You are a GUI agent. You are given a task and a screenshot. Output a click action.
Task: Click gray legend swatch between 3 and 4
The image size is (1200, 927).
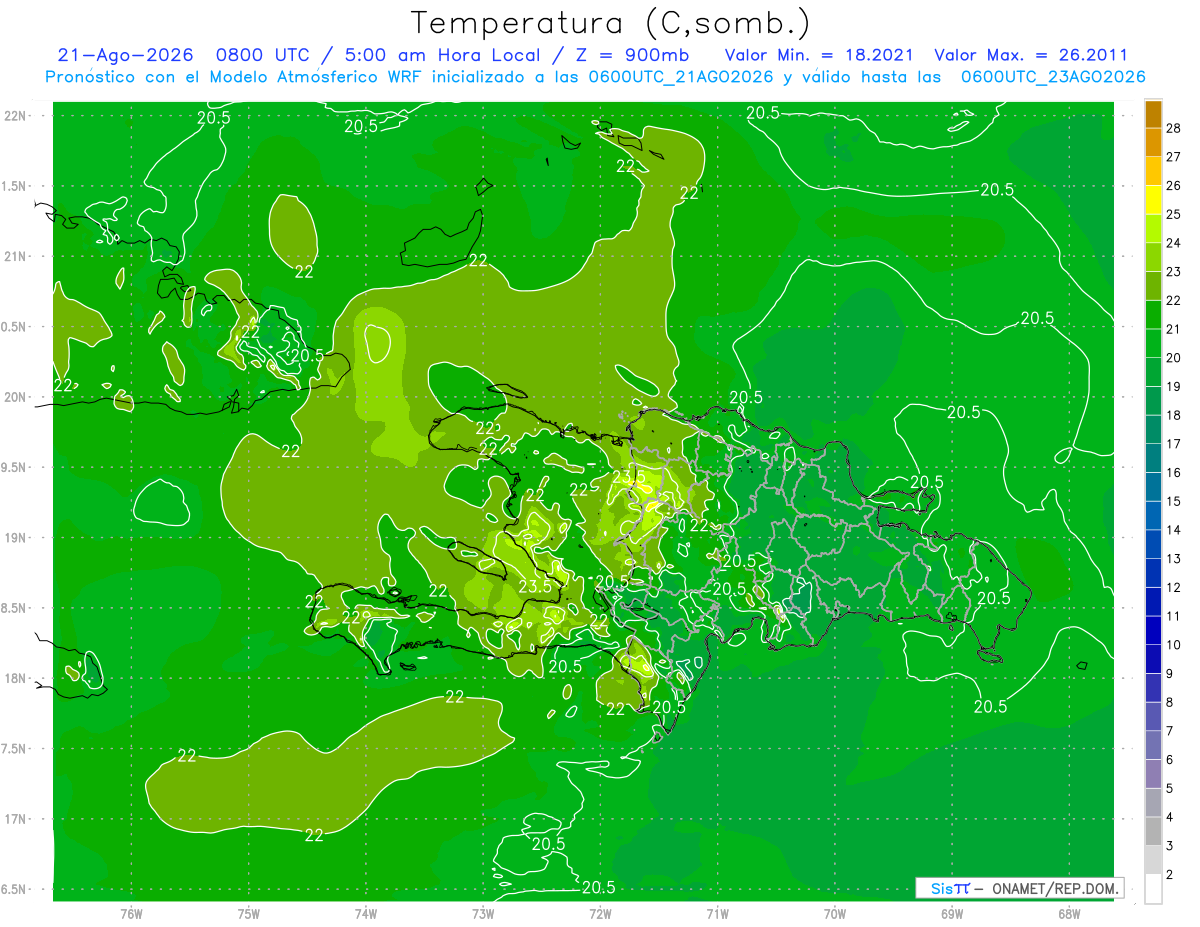(1153, 832)
